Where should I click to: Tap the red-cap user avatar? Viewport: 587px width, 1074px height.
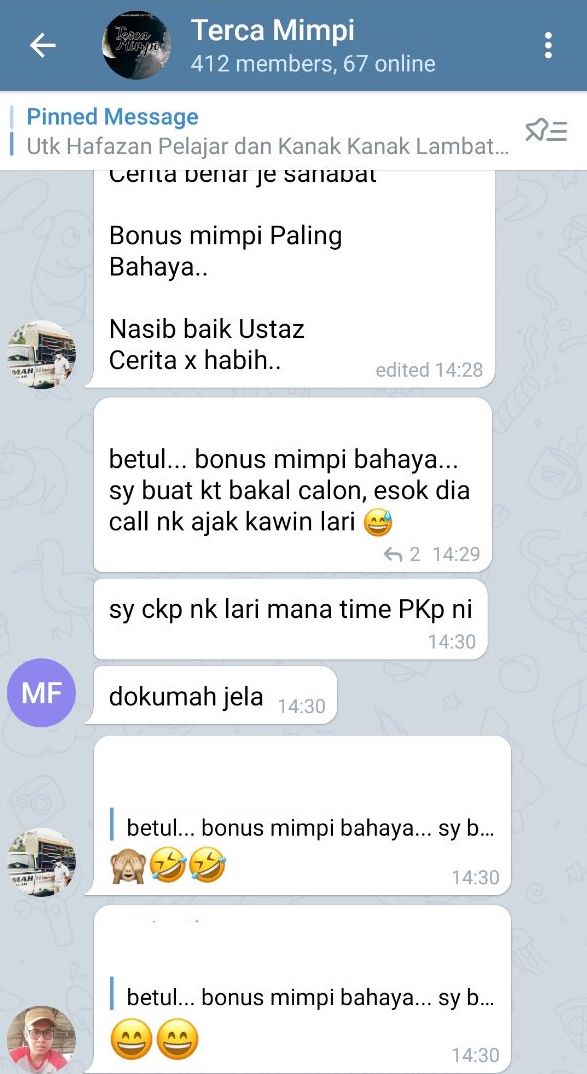point(41,1039)
